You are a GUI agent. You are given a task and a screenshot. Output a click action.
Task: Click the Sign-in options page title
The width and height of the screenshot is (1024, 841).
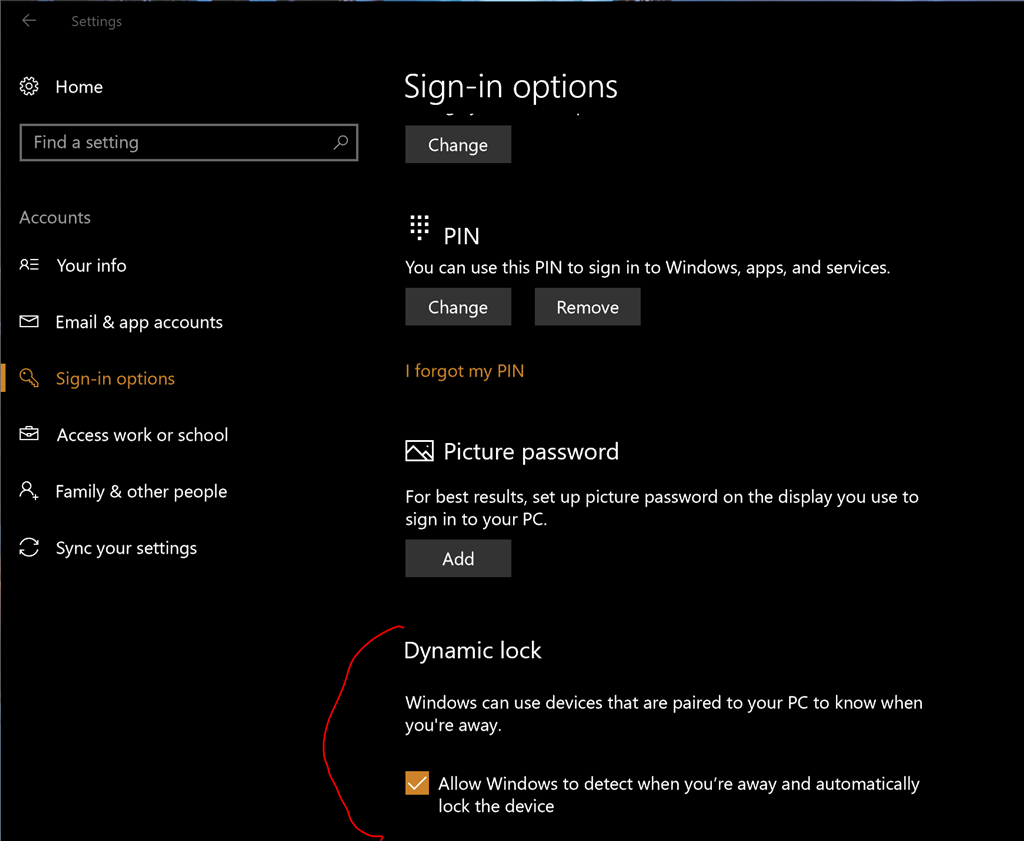pos(511,87)
